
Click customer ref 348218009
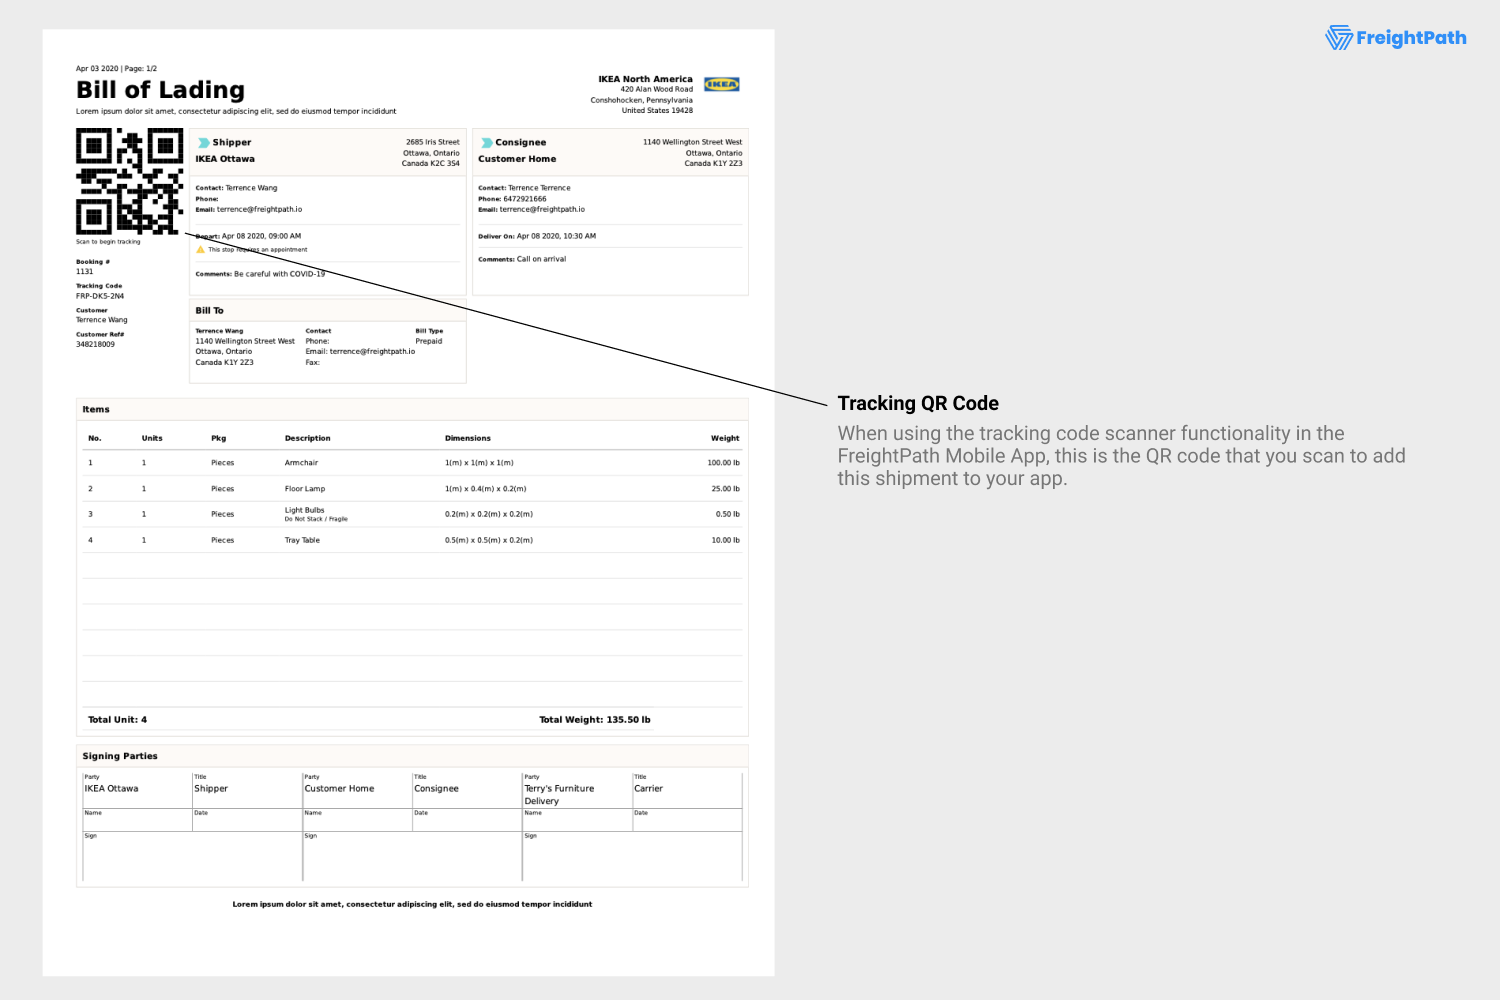95,344
